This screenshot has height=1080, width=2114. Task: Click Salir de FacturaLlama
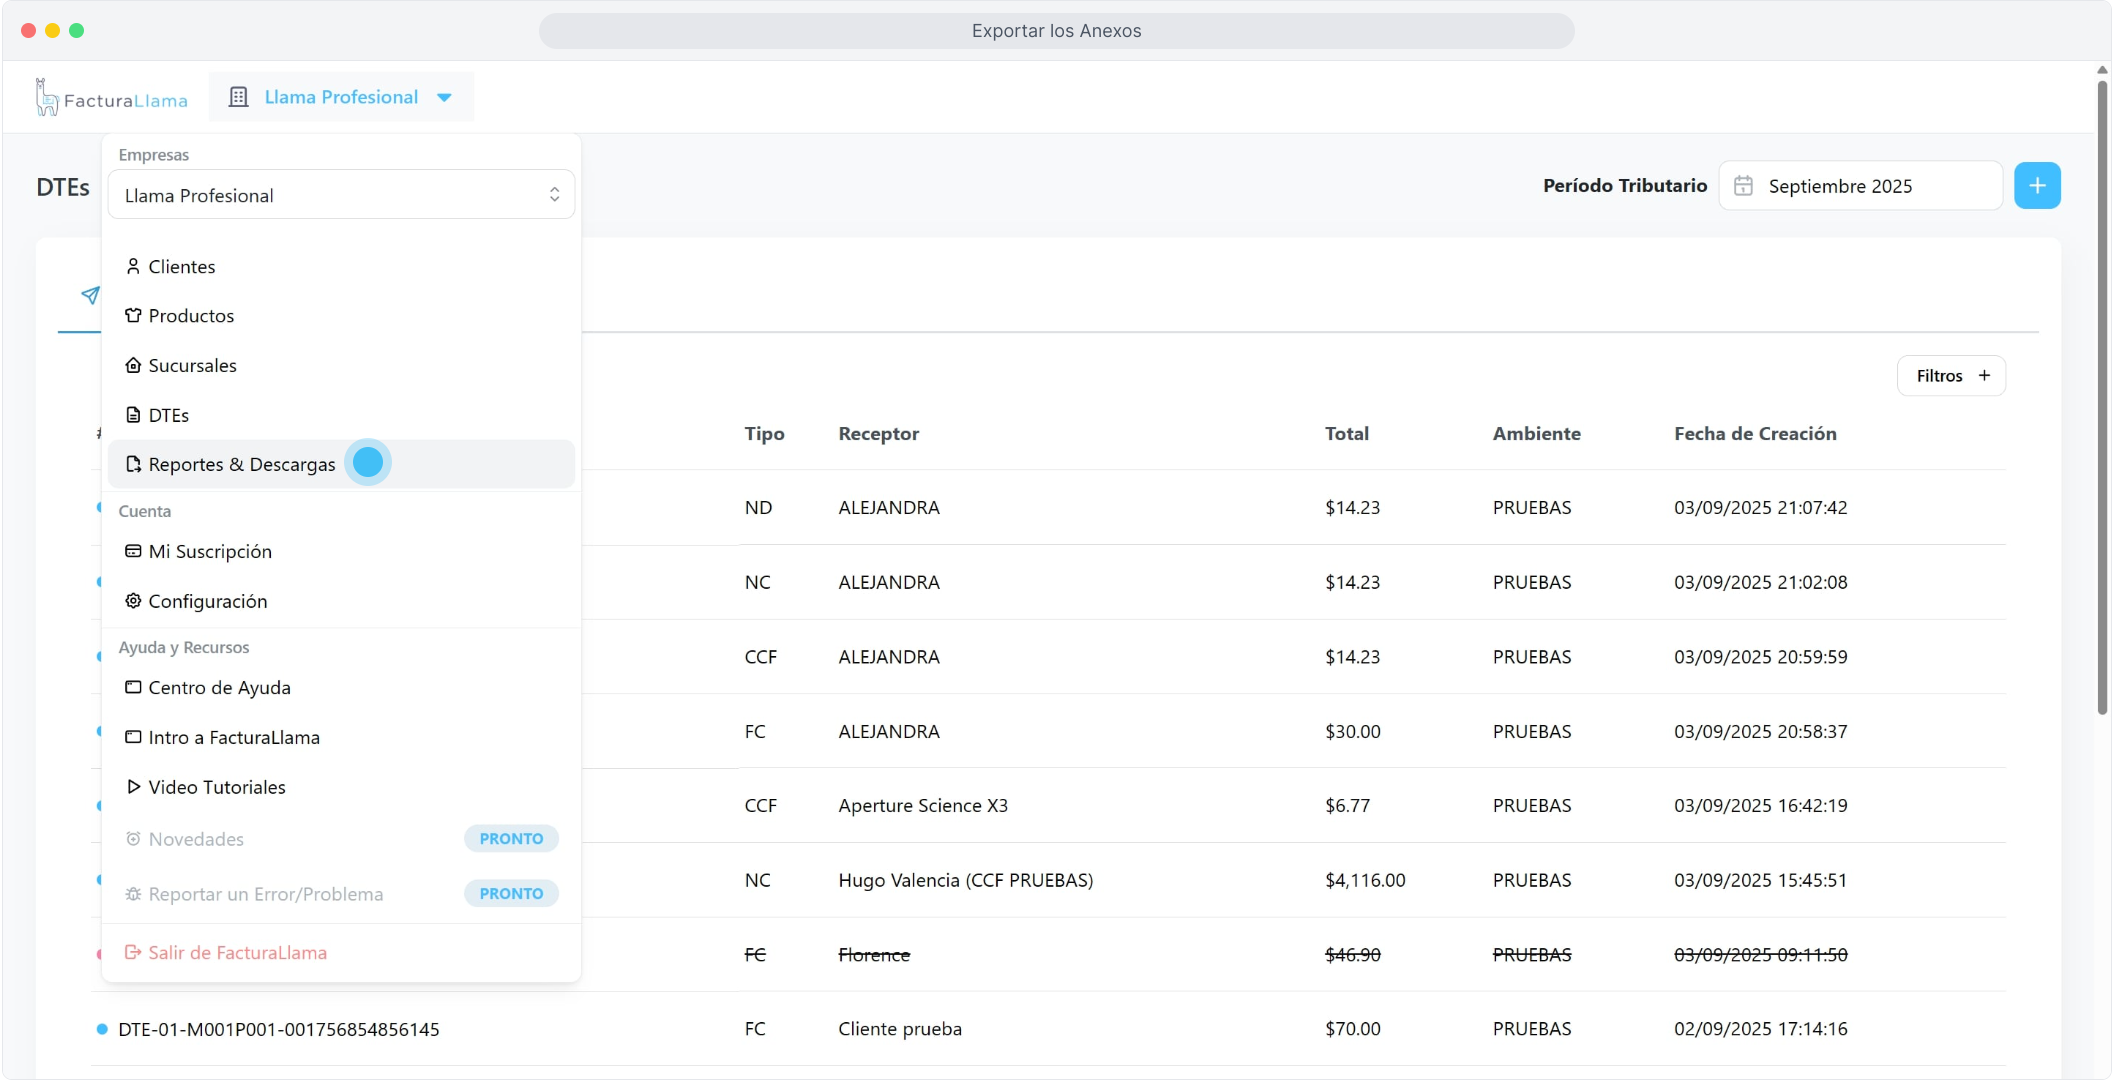click(x=237, y=953)
